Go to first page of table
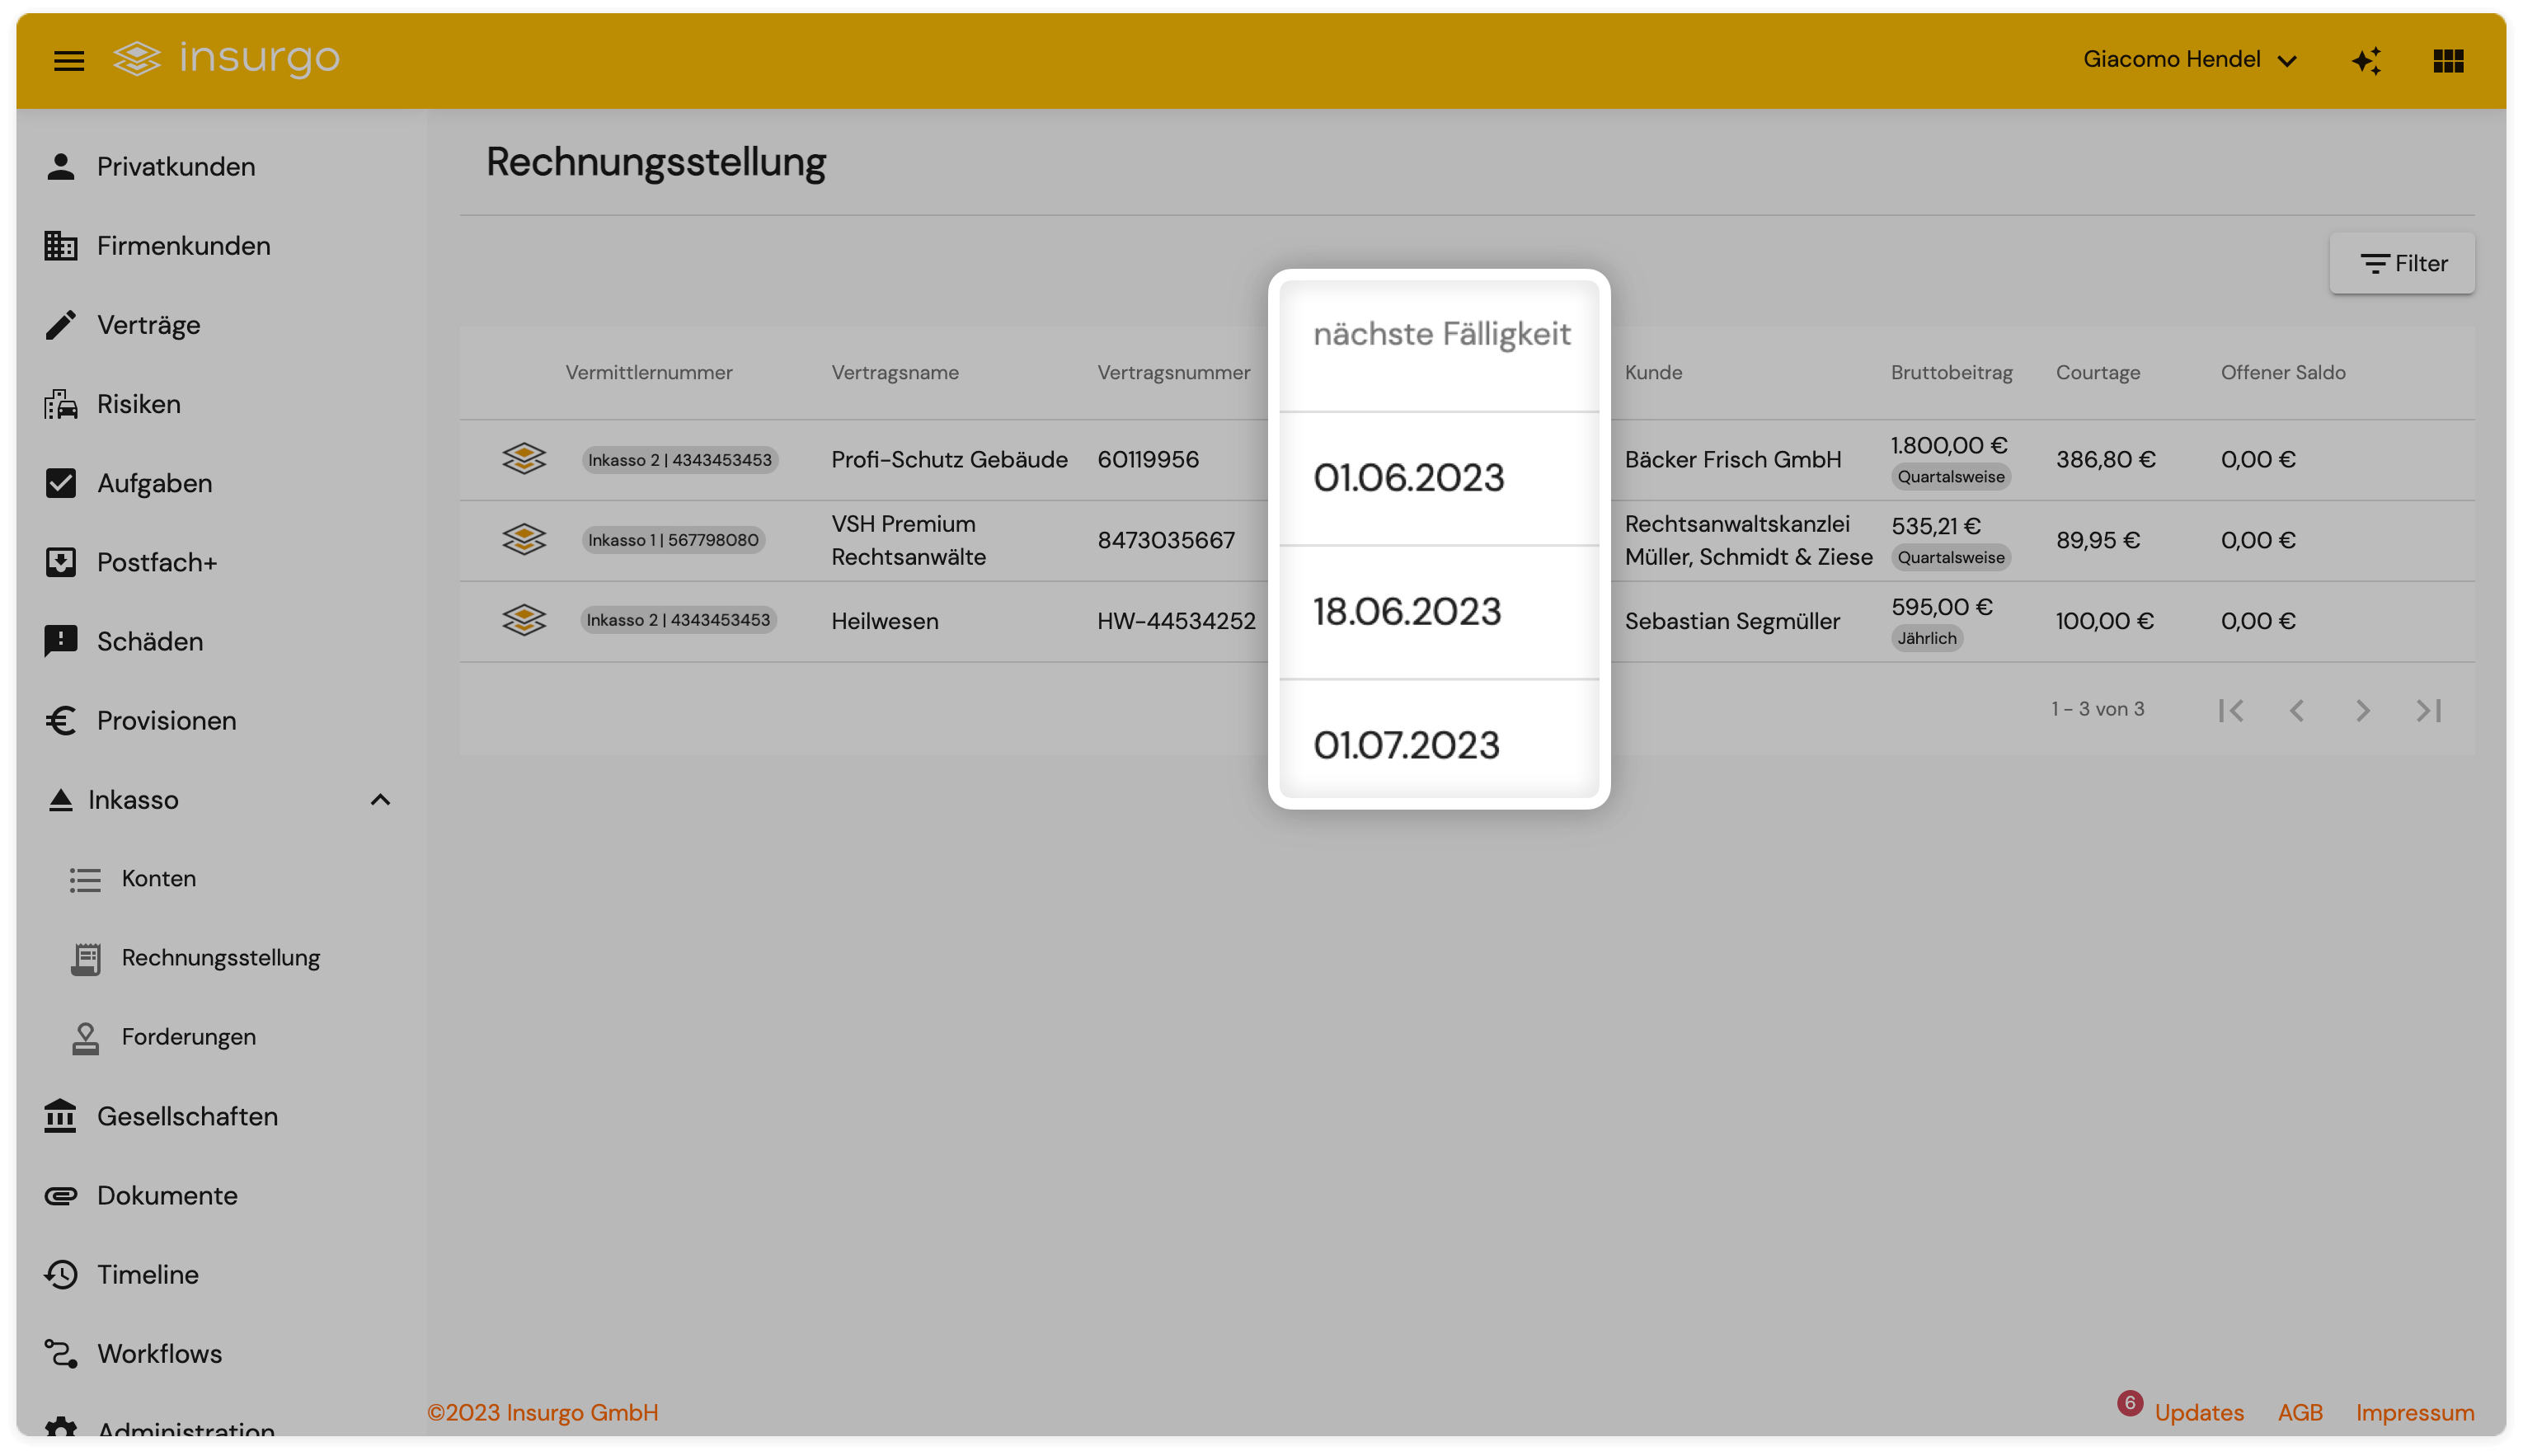Image resolution: width=2523 pixels, height=1456 pixels. tap(2230, 709)
